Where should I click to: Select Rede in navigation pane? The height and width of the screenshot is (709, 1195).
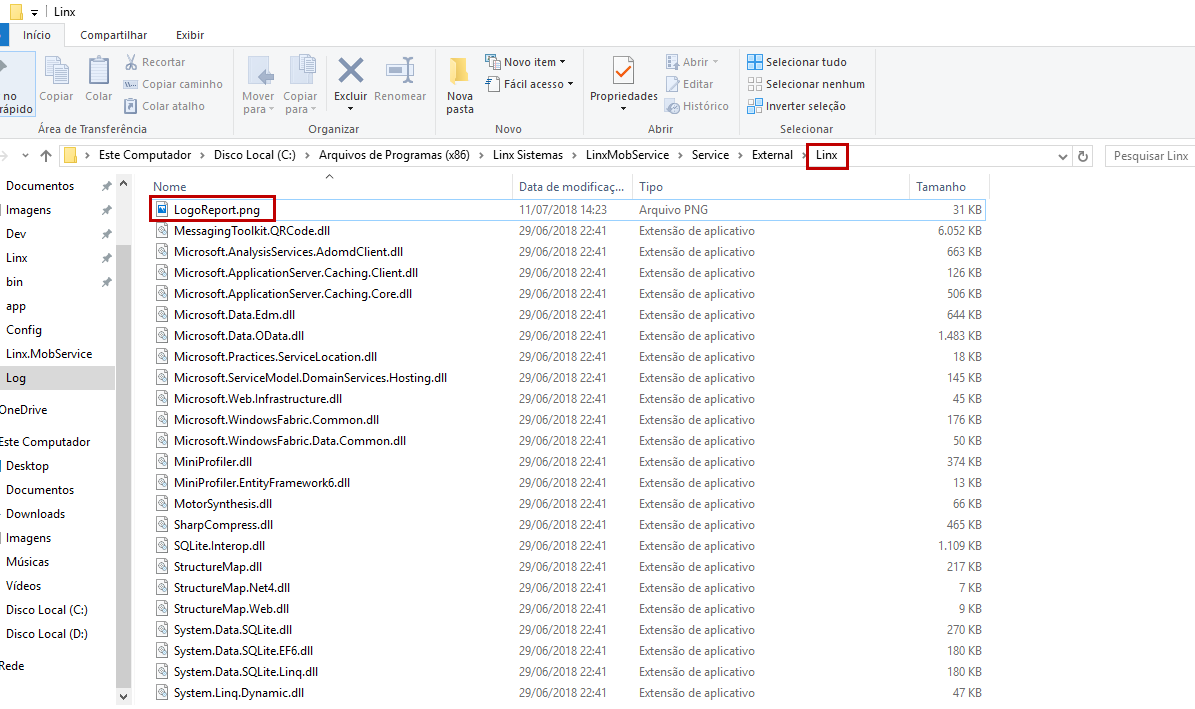click(x=12, y=666)
